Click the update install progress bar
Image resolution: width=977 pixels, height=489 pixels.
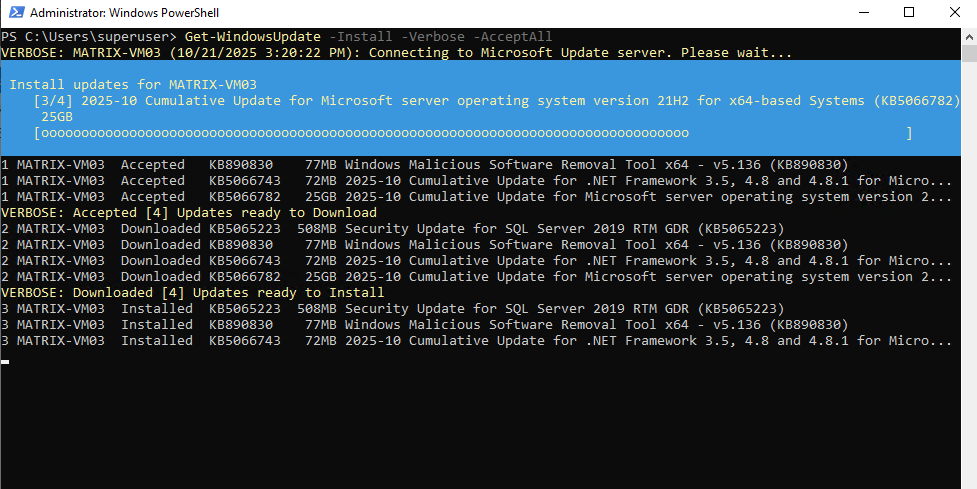[472, 133]
